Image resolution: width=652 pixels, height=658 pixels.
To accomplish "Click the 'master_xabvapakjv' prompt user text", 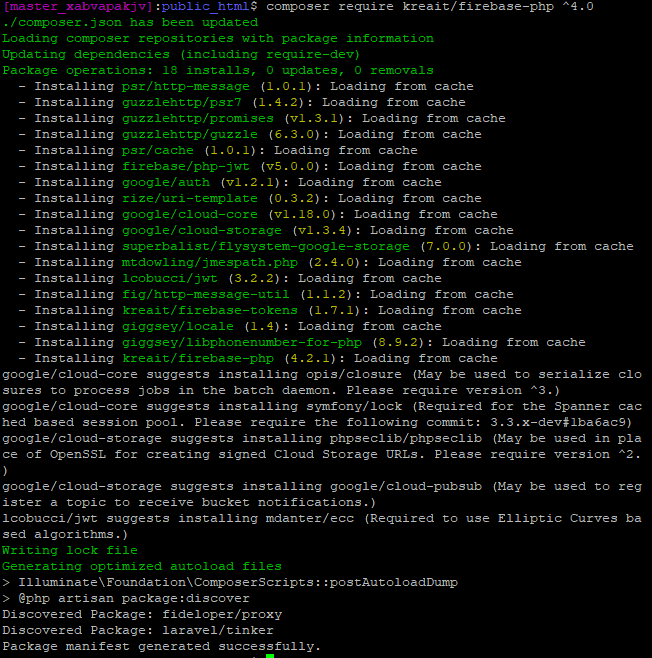I will [78, 7].
